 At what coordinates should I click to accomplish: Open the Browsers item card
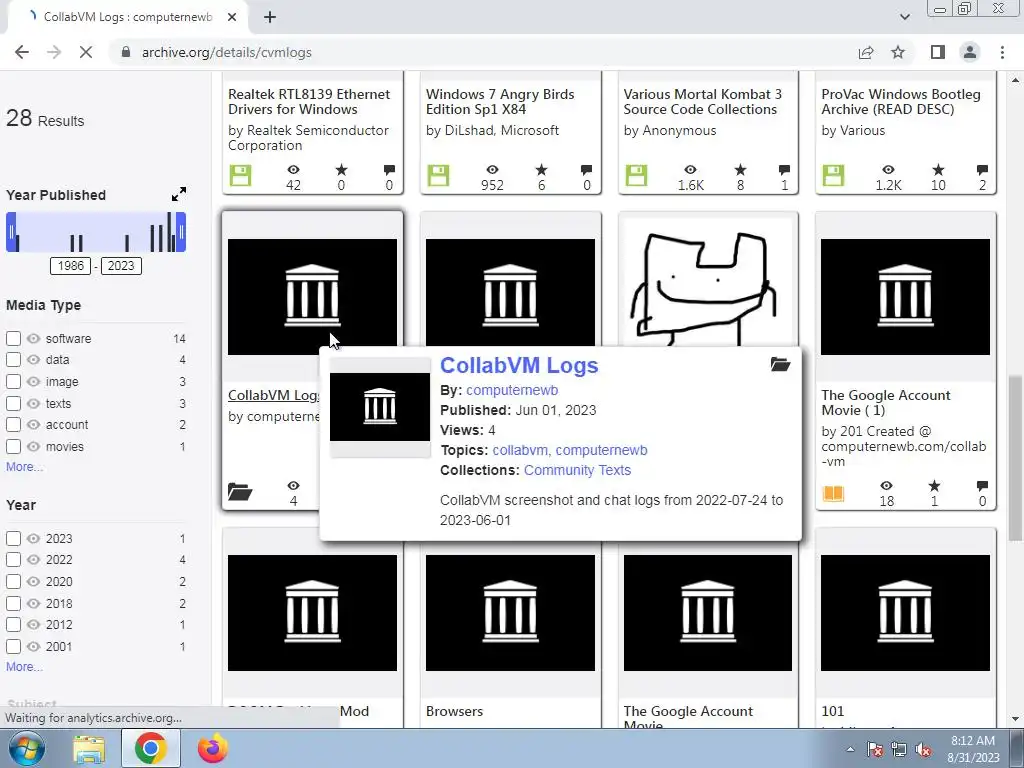[x=455, y=711]
